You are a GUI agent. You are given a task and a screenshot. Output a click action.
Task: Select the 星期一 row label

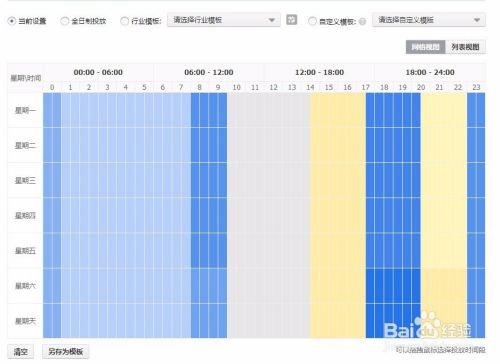25,110
